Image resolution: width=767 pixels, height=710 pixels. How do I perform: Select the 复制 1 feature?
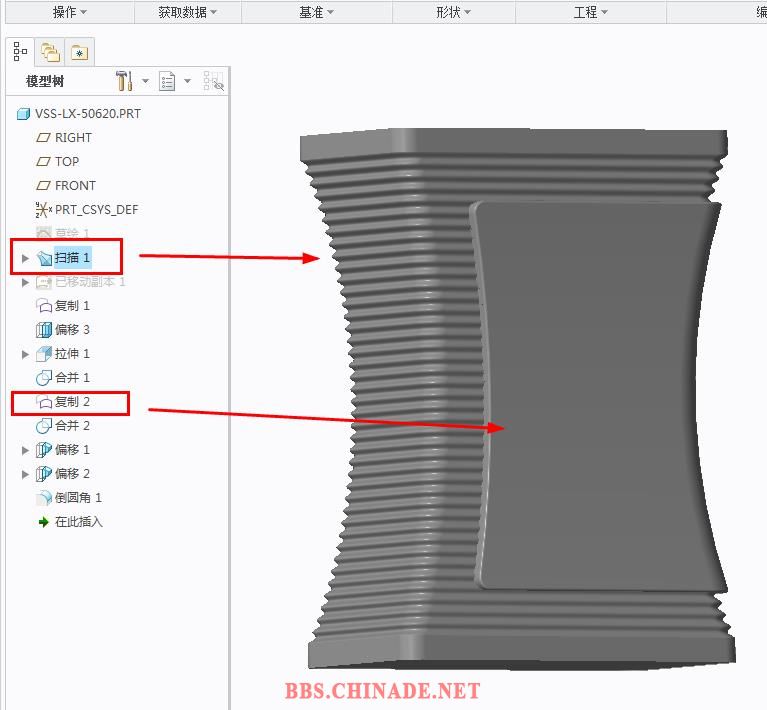coord(72,306)
